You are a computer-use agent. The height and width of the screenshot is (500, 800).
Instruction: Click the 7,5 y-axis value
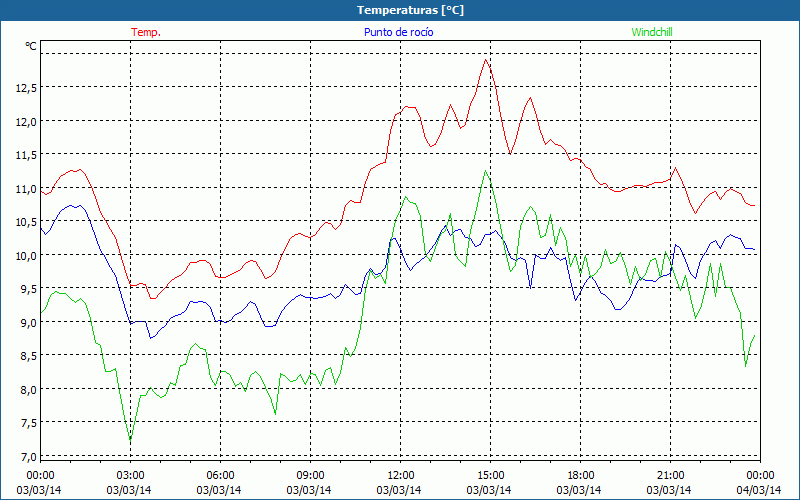[x=29, y=422]
